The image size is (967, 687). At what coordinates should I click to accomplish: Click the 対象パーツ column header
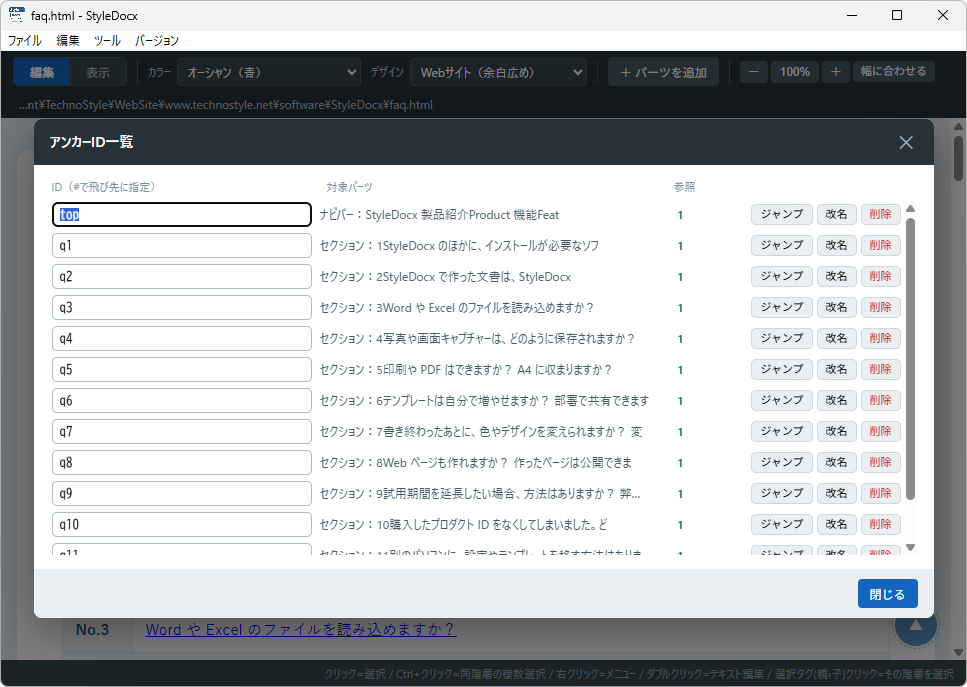coord(349,187)
